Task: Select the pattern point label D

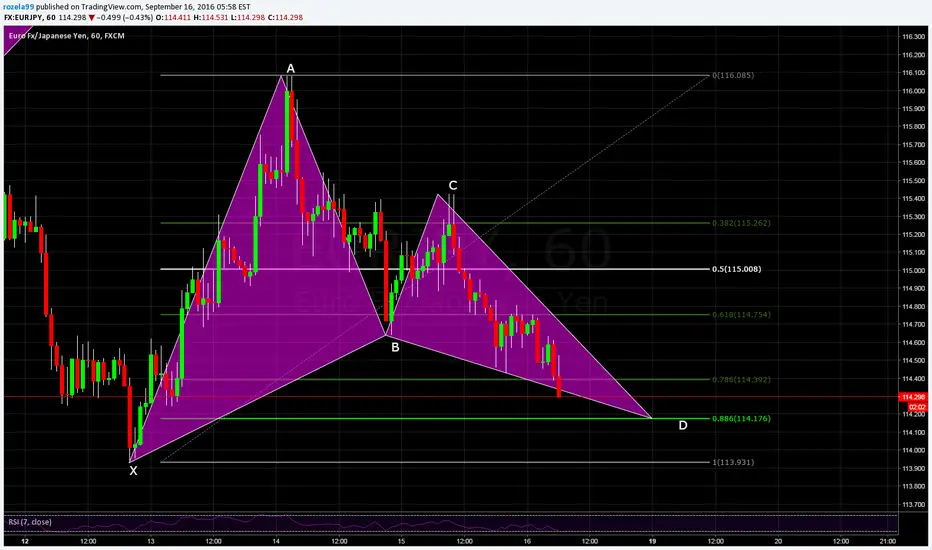Action: pyautogui.click(x=683, y=425)
